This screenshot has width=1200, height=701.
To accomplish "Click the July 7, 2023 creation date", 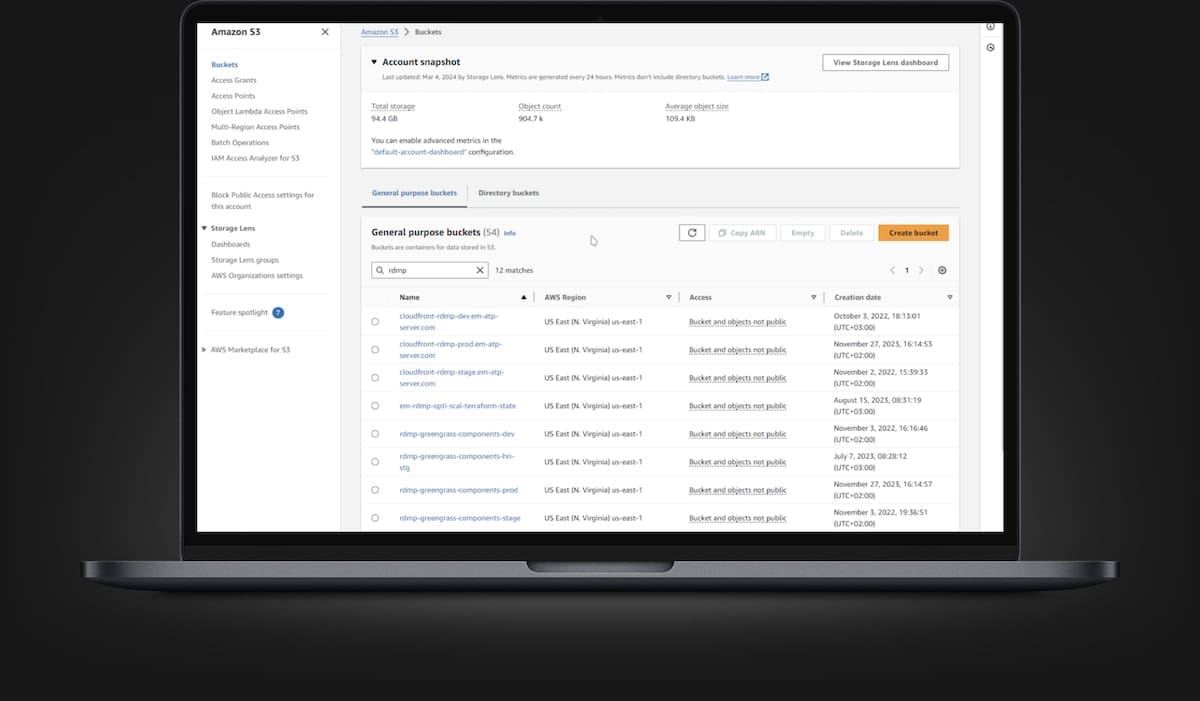I will [x=873, y=461].
